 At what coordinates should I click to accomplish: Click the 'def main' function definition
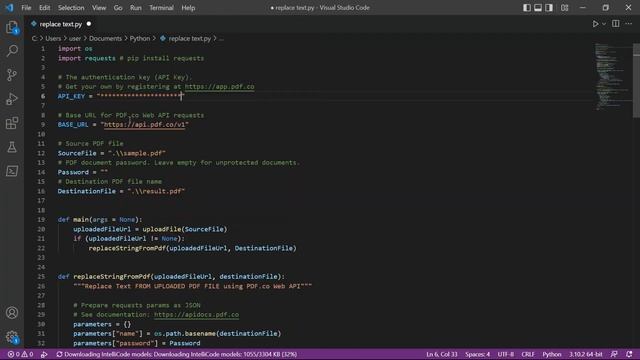pos(100,220)
